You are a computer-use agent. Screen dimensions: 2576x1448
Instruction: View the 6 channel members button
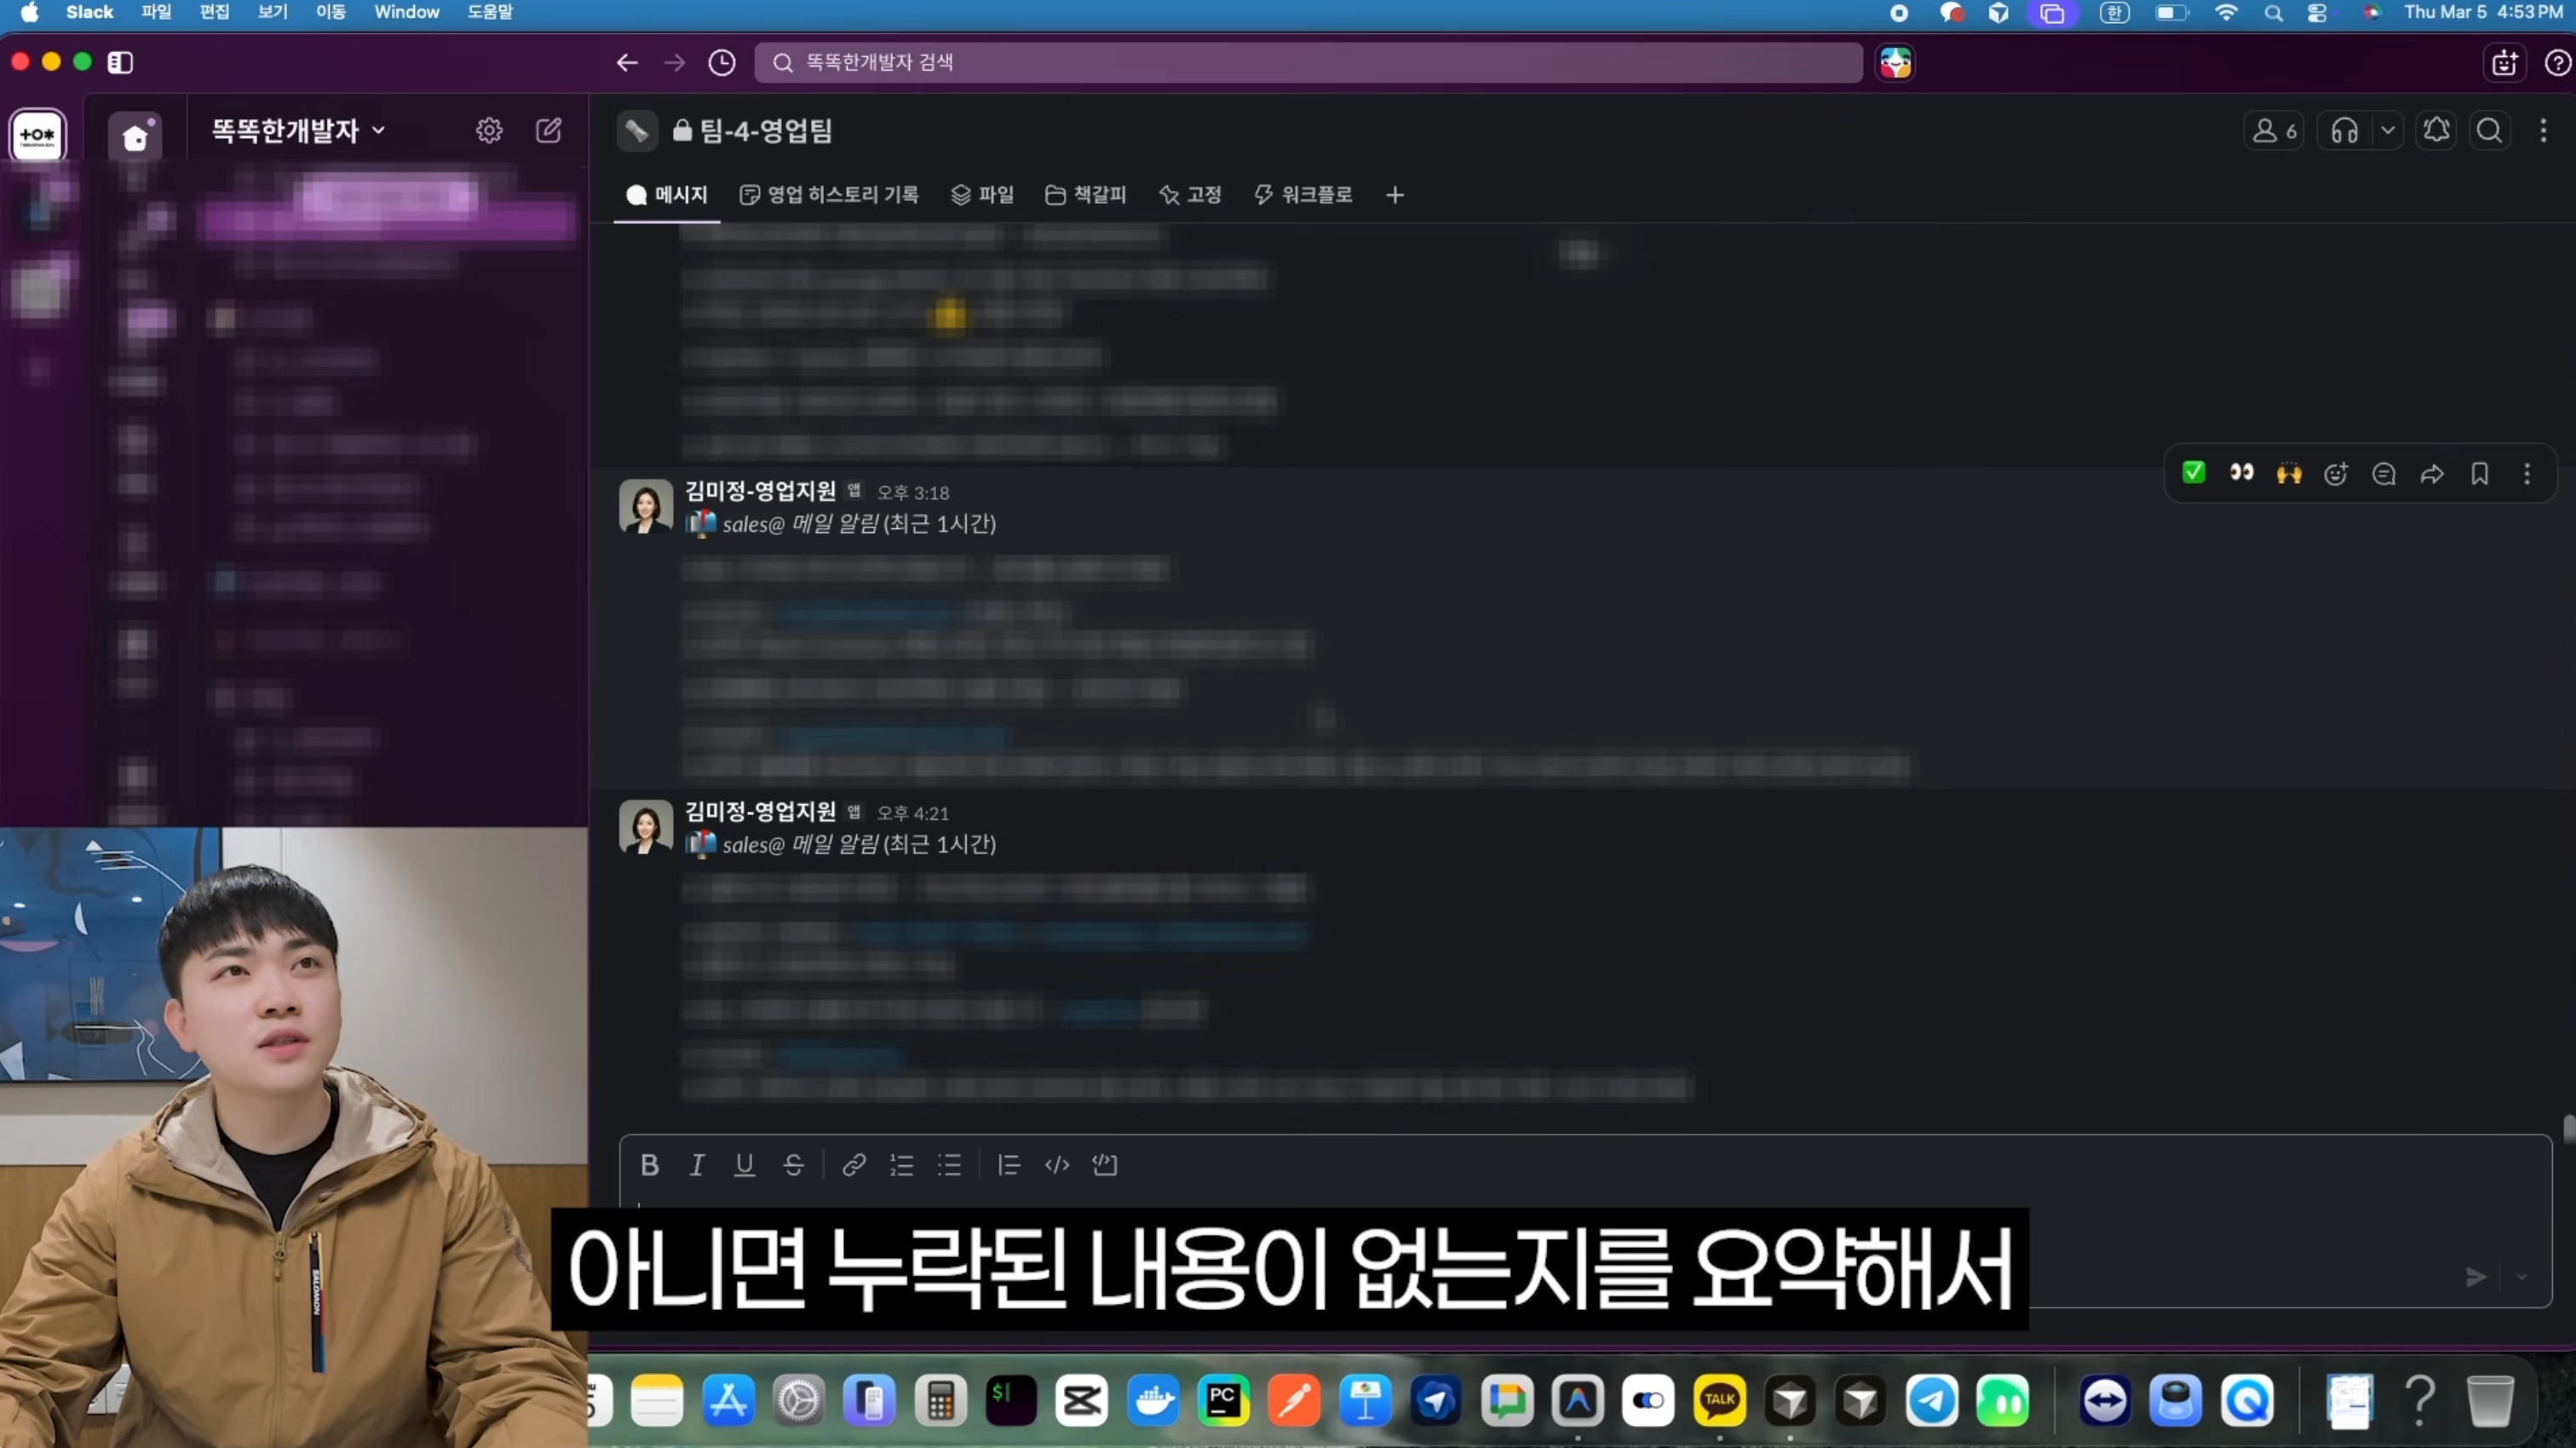(x=2273, y=131)
